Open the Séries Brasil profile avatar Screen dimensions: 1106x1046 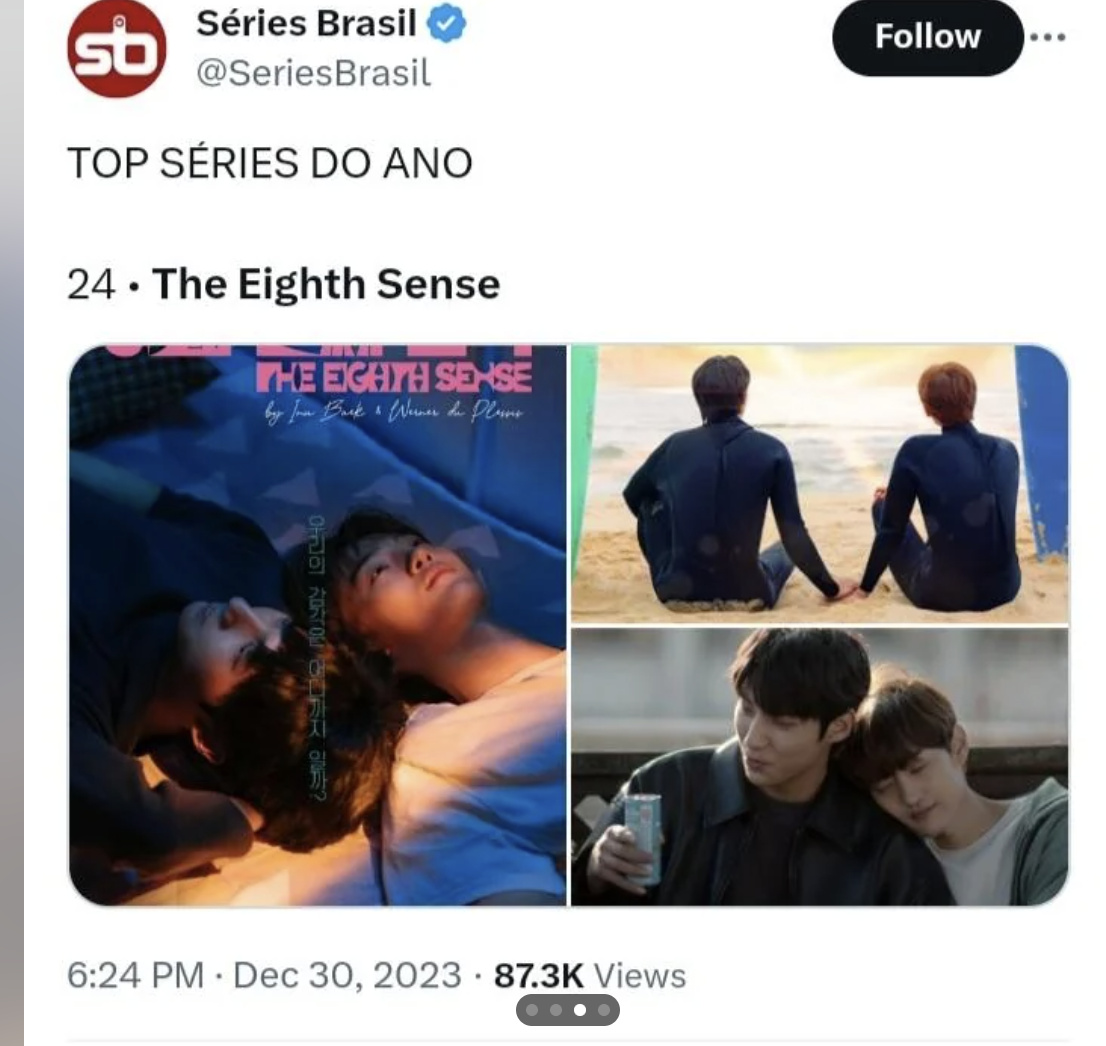pos(117,48)
